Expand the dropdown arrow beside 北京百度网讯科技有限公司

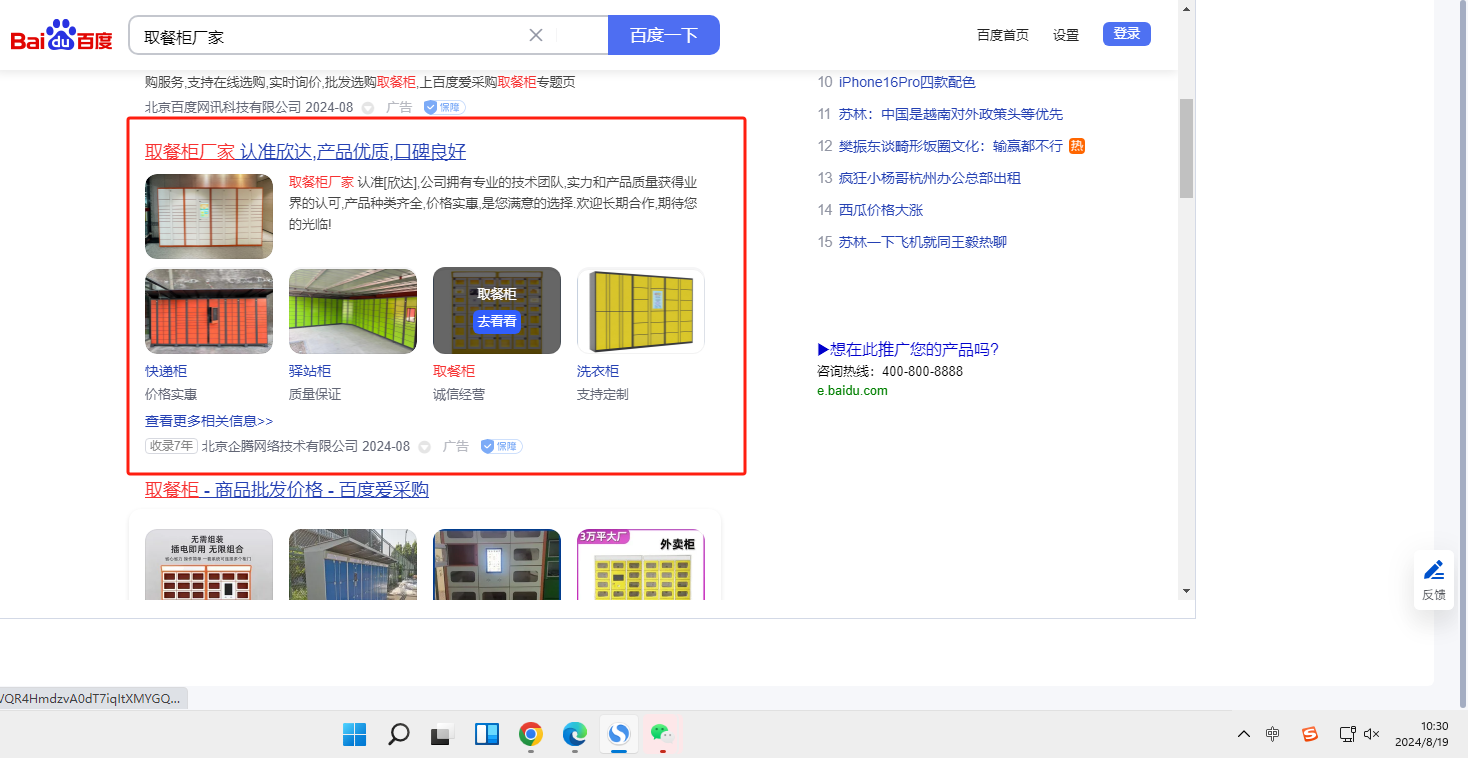(368, 108)
